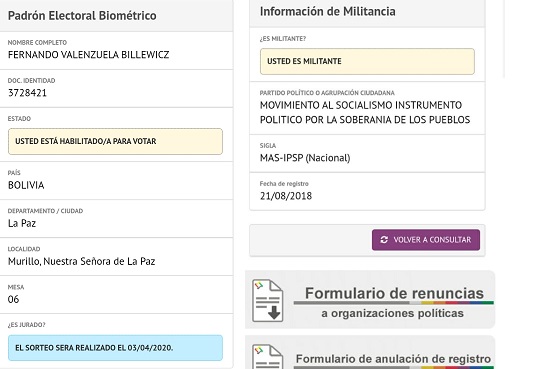Click the sorteo 03/04/2020 notice box
Image resolution: width=538 pixels, height=369 pixels.
click(x=115, y=348)
